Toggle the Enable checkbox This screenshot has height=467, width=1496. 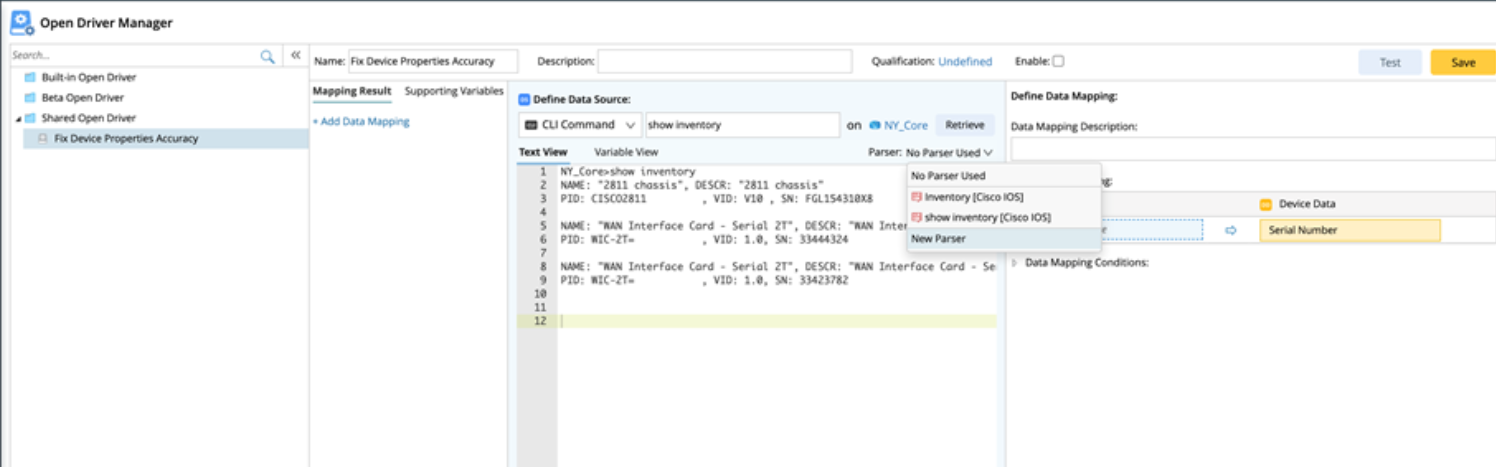(1058, 61)
